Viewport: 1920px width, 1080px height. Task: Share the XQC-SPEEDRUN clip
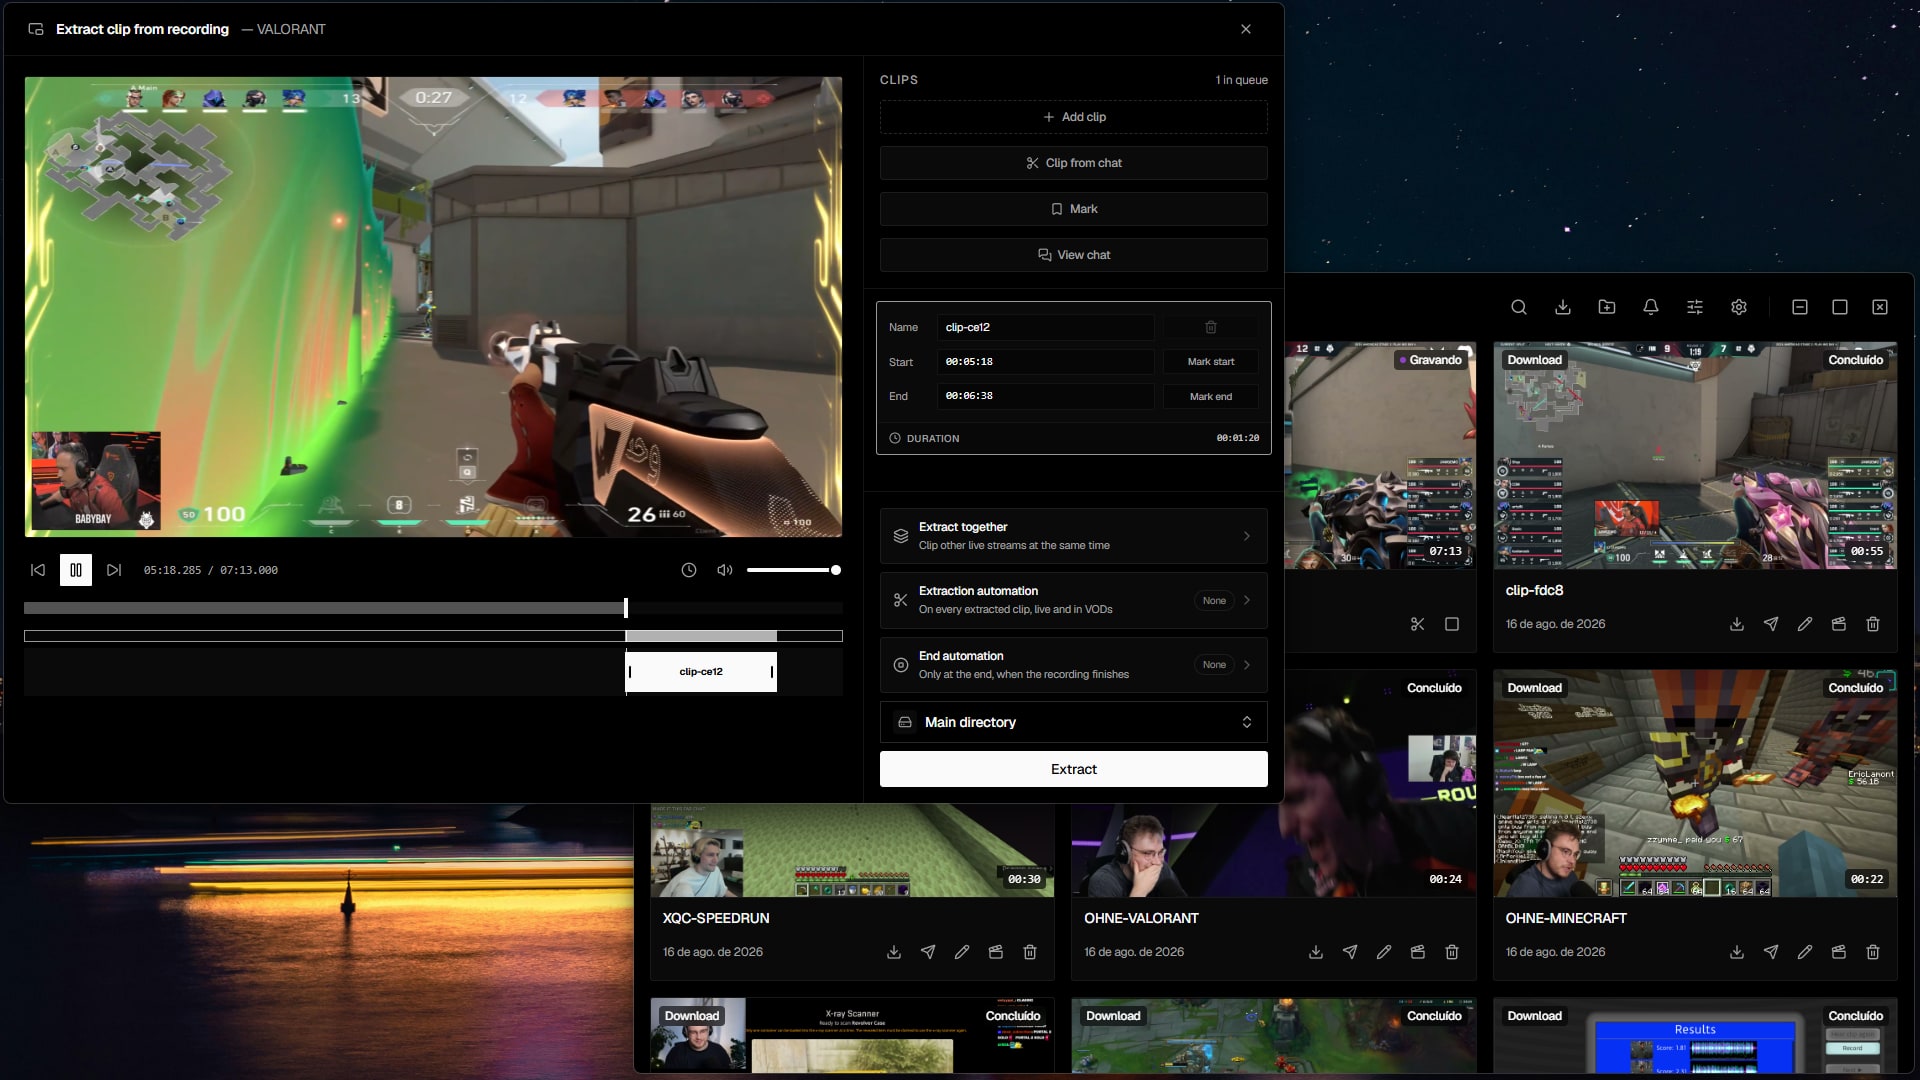point(928,952)
